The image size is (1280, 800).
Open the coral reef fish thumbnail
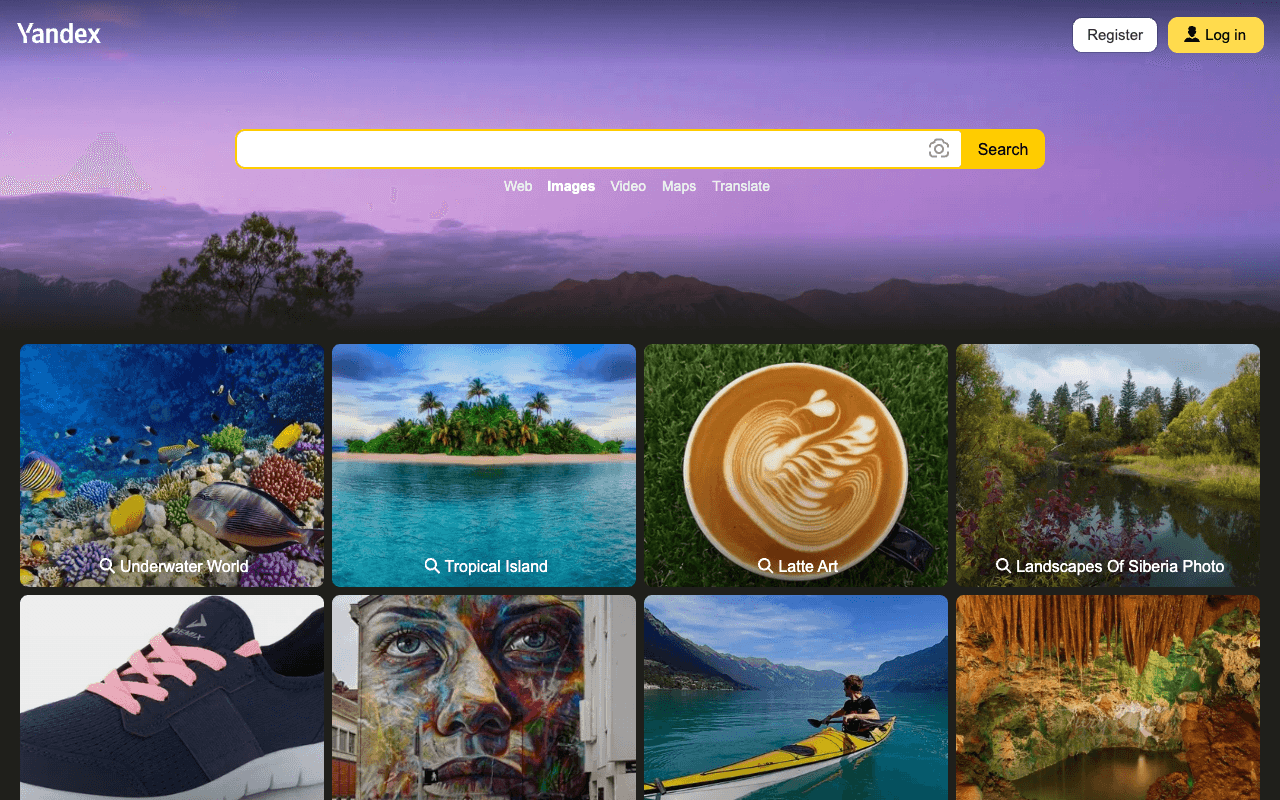click(x=172, y=465)
